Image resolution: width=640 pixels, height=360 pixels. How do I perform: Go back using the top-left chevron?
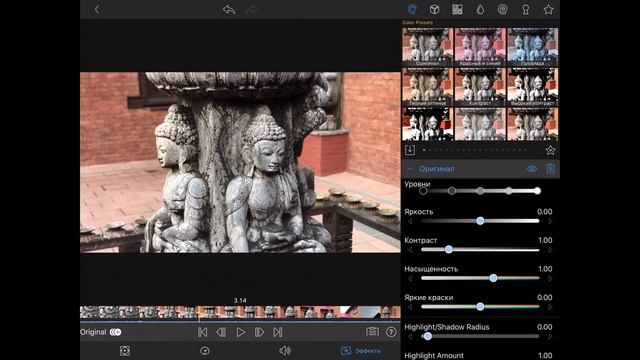[x=97, y=9]
